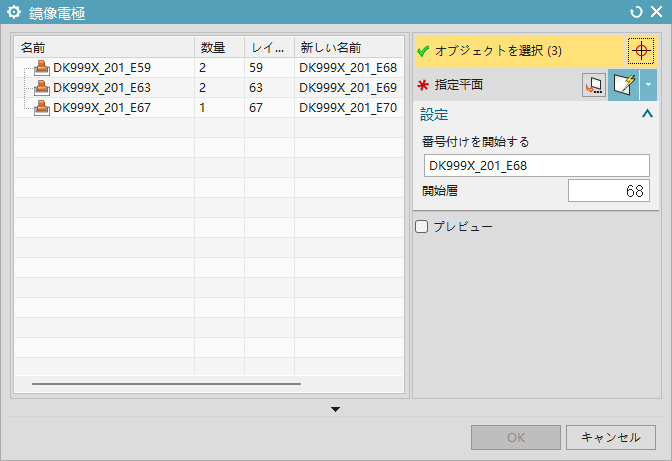Enable the プレビュー checkbox
This screenshot has height=461, width=672.
coord(421,227)
